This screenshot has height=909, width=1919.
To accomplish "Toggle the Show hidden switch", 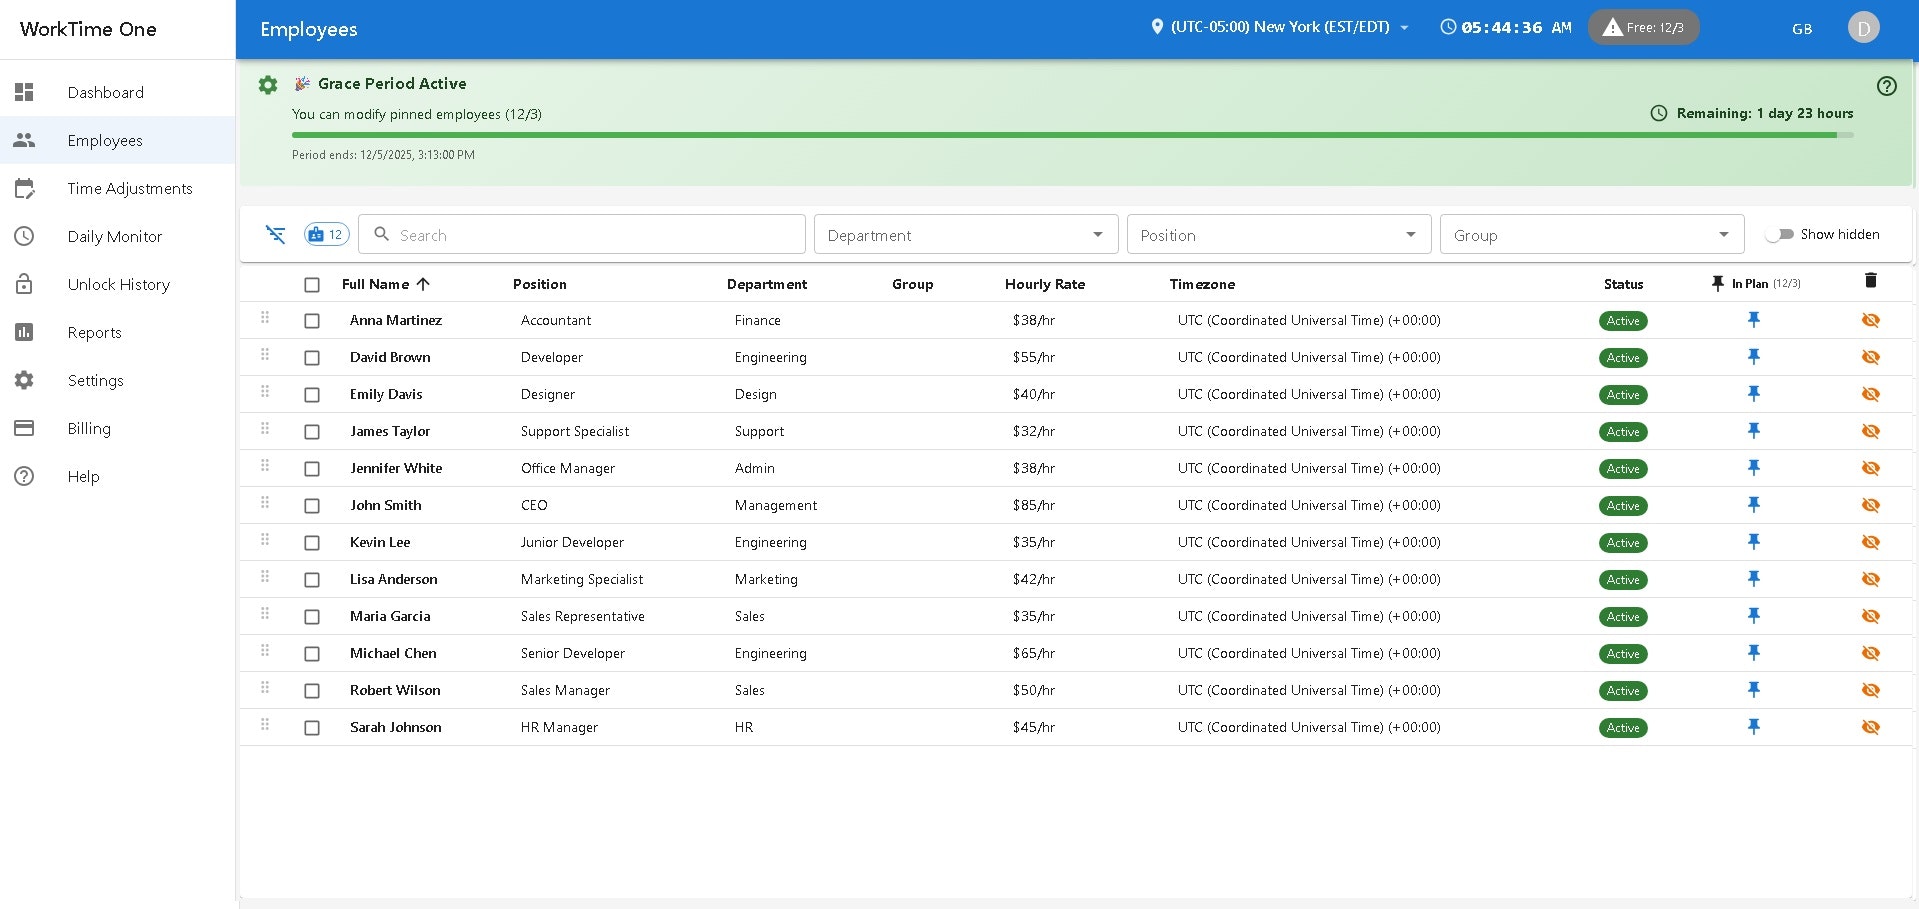I will [x=1779, y=234].
